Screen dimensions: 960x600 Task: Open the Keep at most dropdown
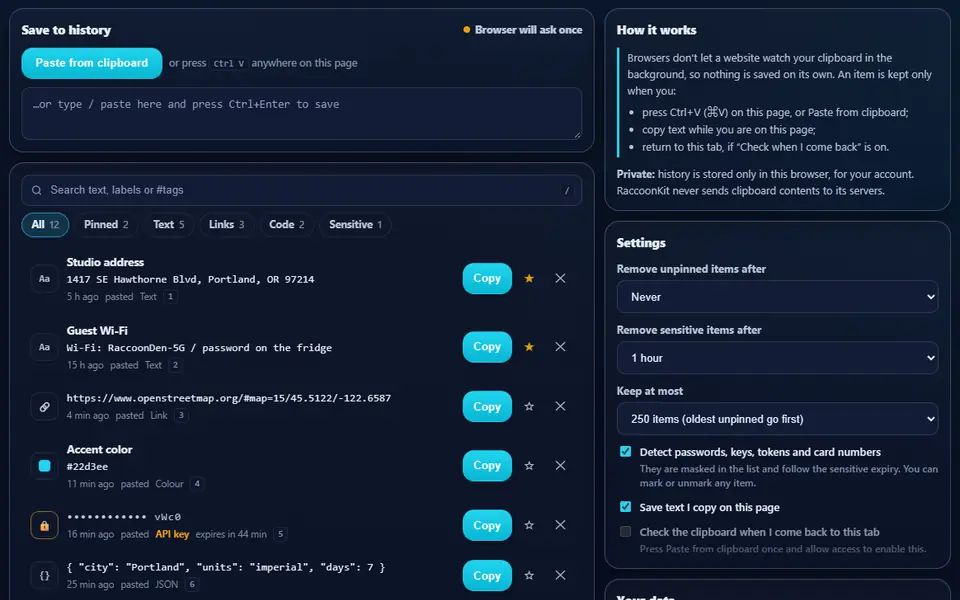coord(778,419)
